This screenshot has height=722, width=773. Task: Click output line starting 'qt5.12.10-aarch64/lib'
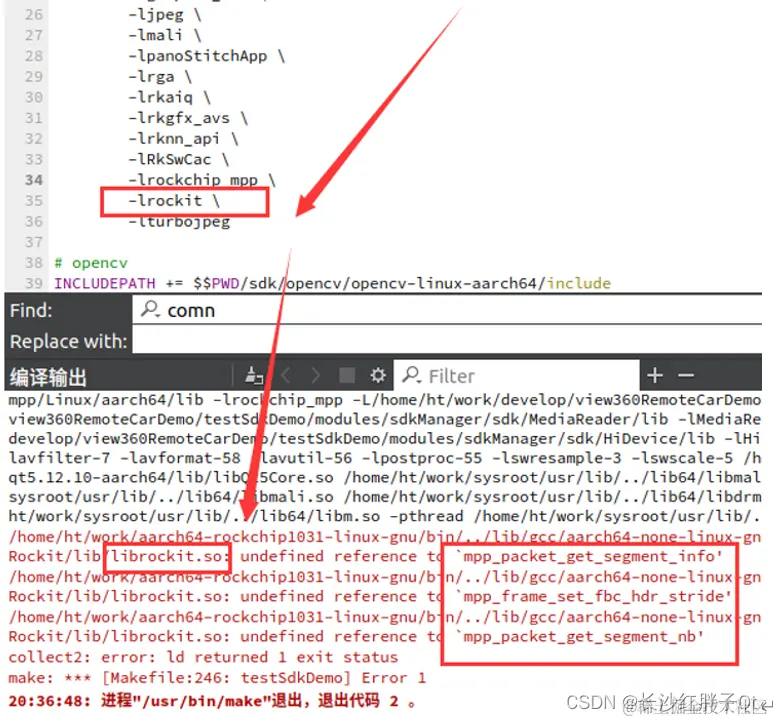(x=385, y=478)
